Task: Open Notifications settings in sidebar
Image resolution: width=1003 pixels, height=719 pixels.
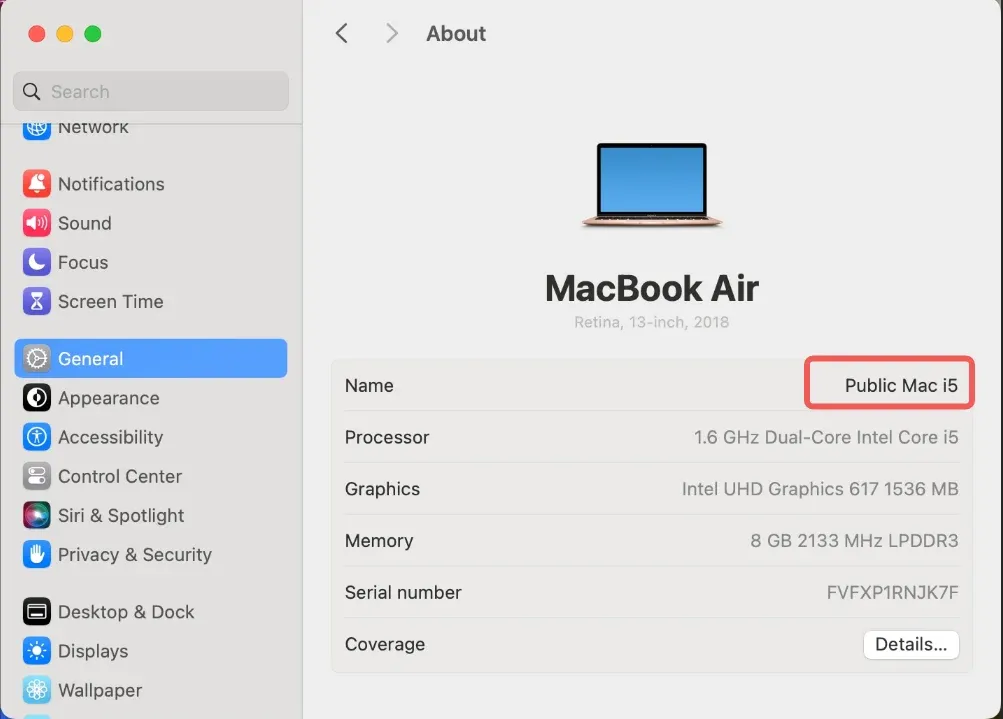Action: point(151,184)
